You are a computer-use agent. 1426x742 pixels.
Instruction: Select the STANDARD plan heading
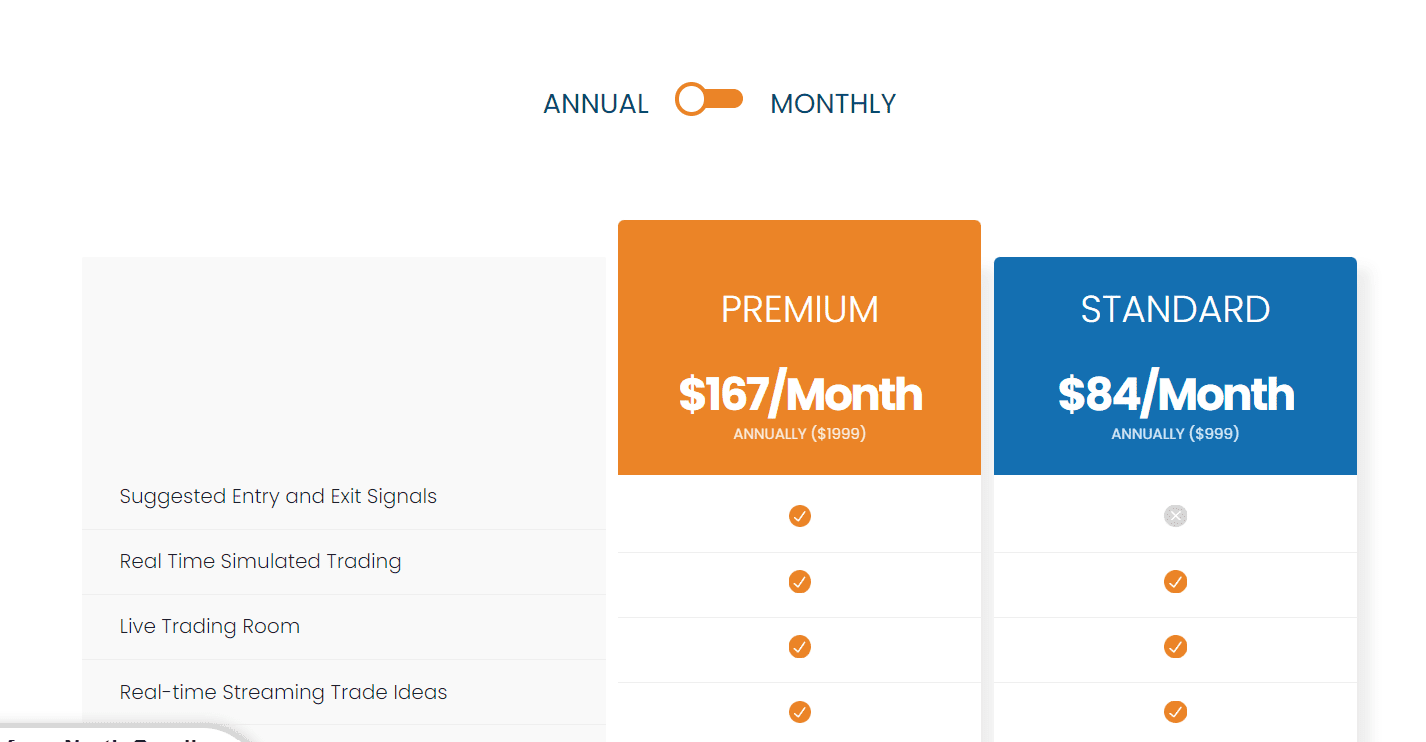(x=1176, y=310)
